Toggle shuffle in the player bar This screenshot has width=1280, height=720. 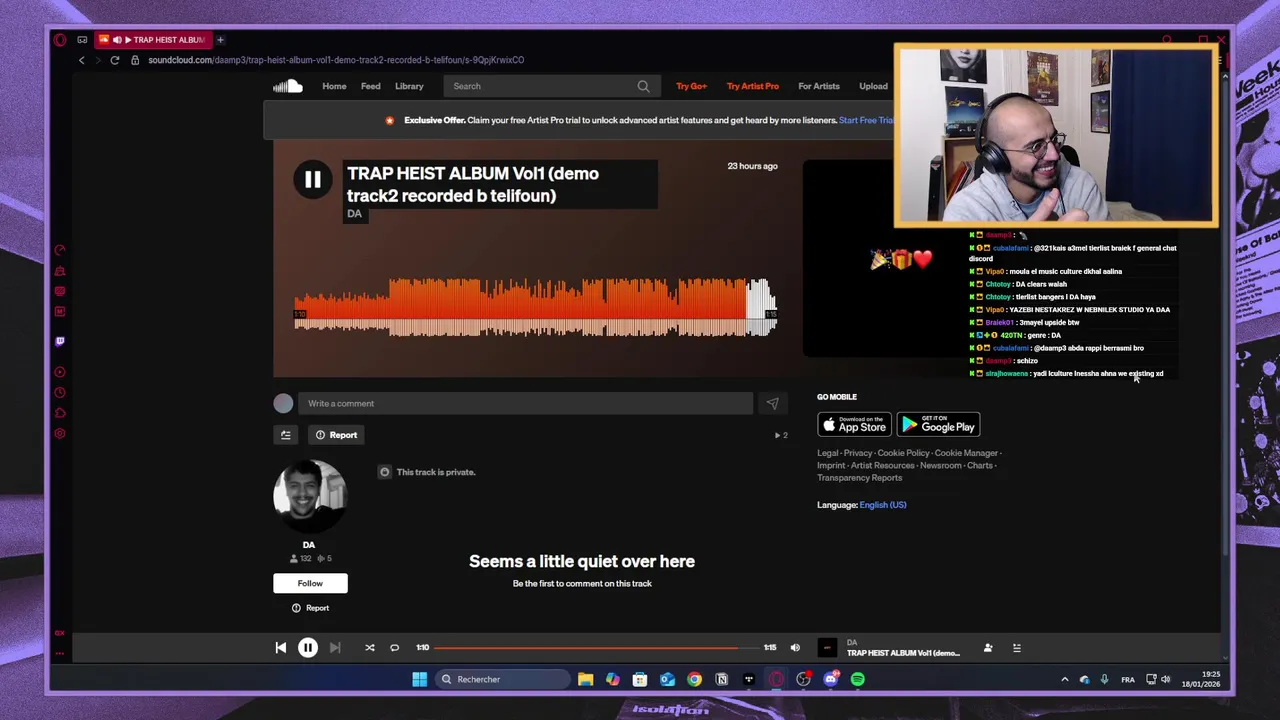[370, 648]
